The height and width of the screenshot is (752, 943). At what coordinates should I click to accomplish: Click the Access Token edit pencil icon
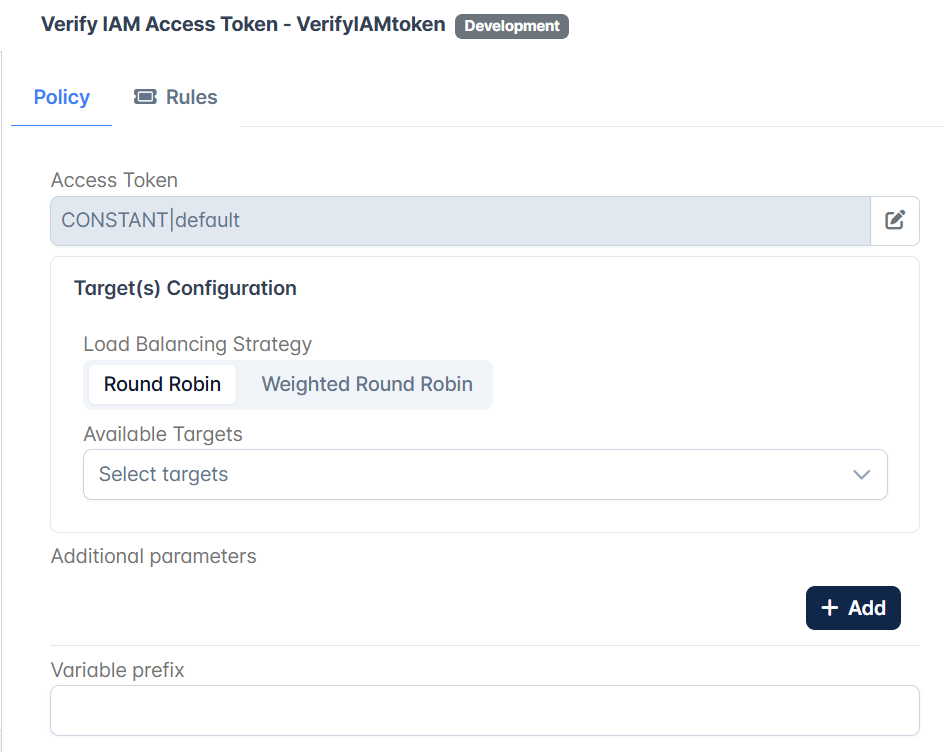895,220
